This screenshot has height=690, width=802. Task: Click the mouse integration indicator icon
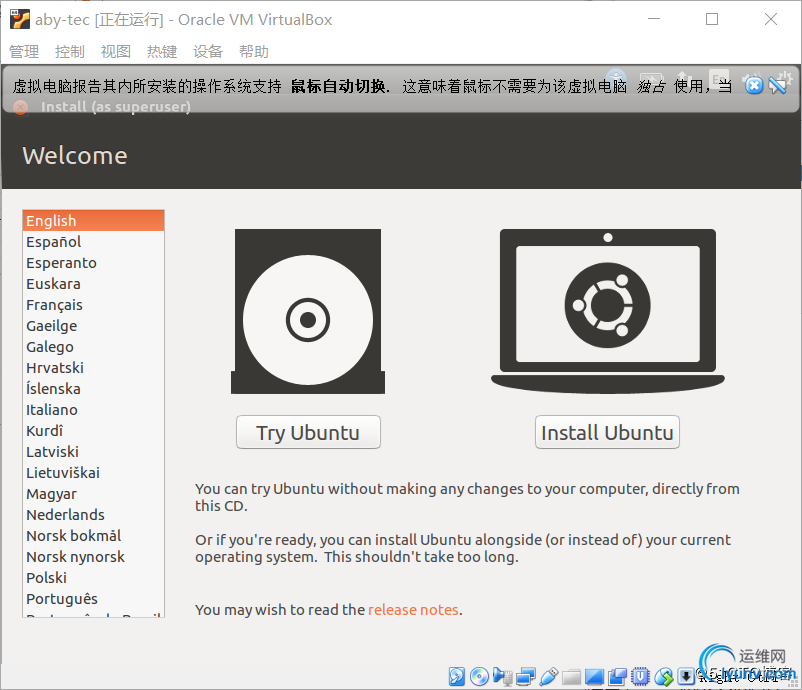pos(663,676)
